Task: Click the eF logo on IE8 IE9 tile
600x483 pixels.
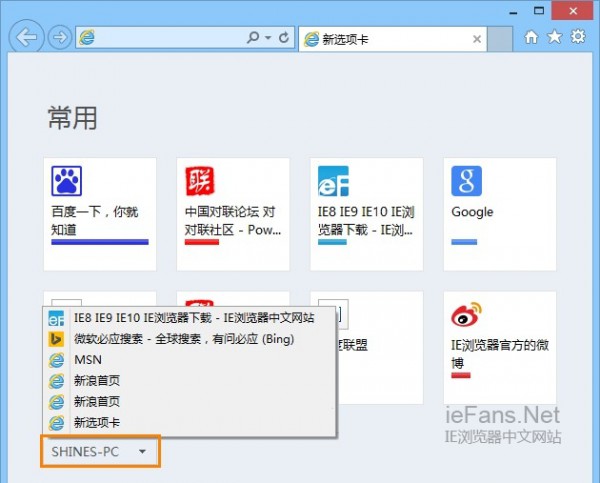Action: tap(333, 181)
